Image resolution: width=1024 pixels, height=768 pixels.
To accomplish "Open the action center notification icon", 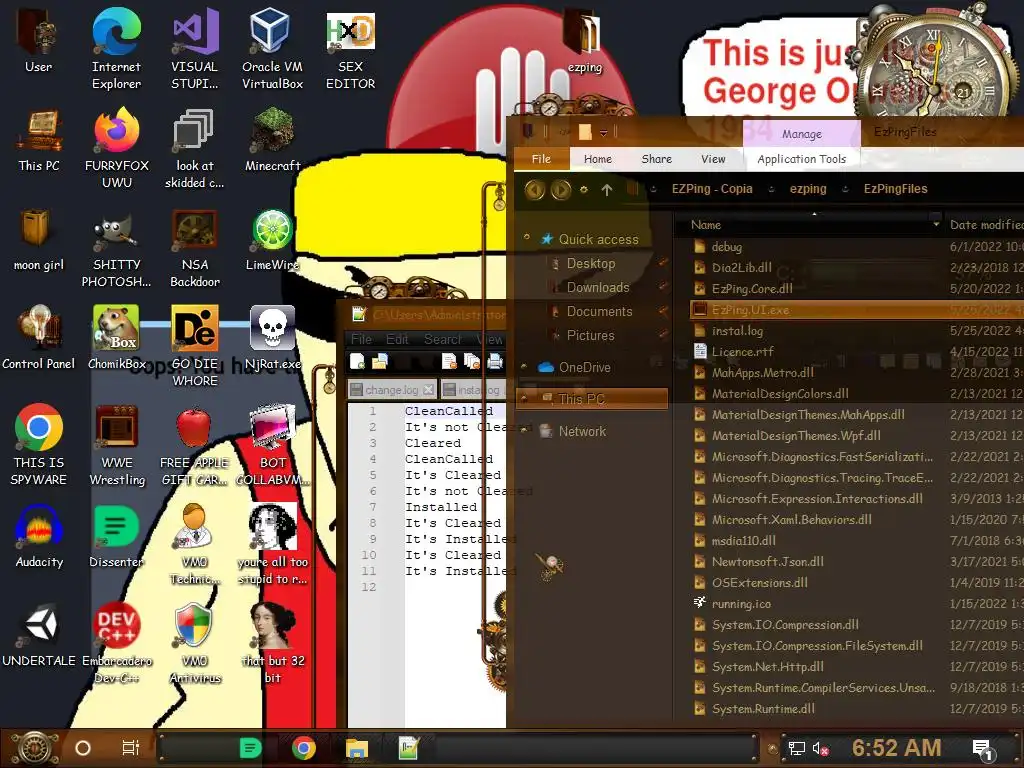I will [x=982, y=750].
